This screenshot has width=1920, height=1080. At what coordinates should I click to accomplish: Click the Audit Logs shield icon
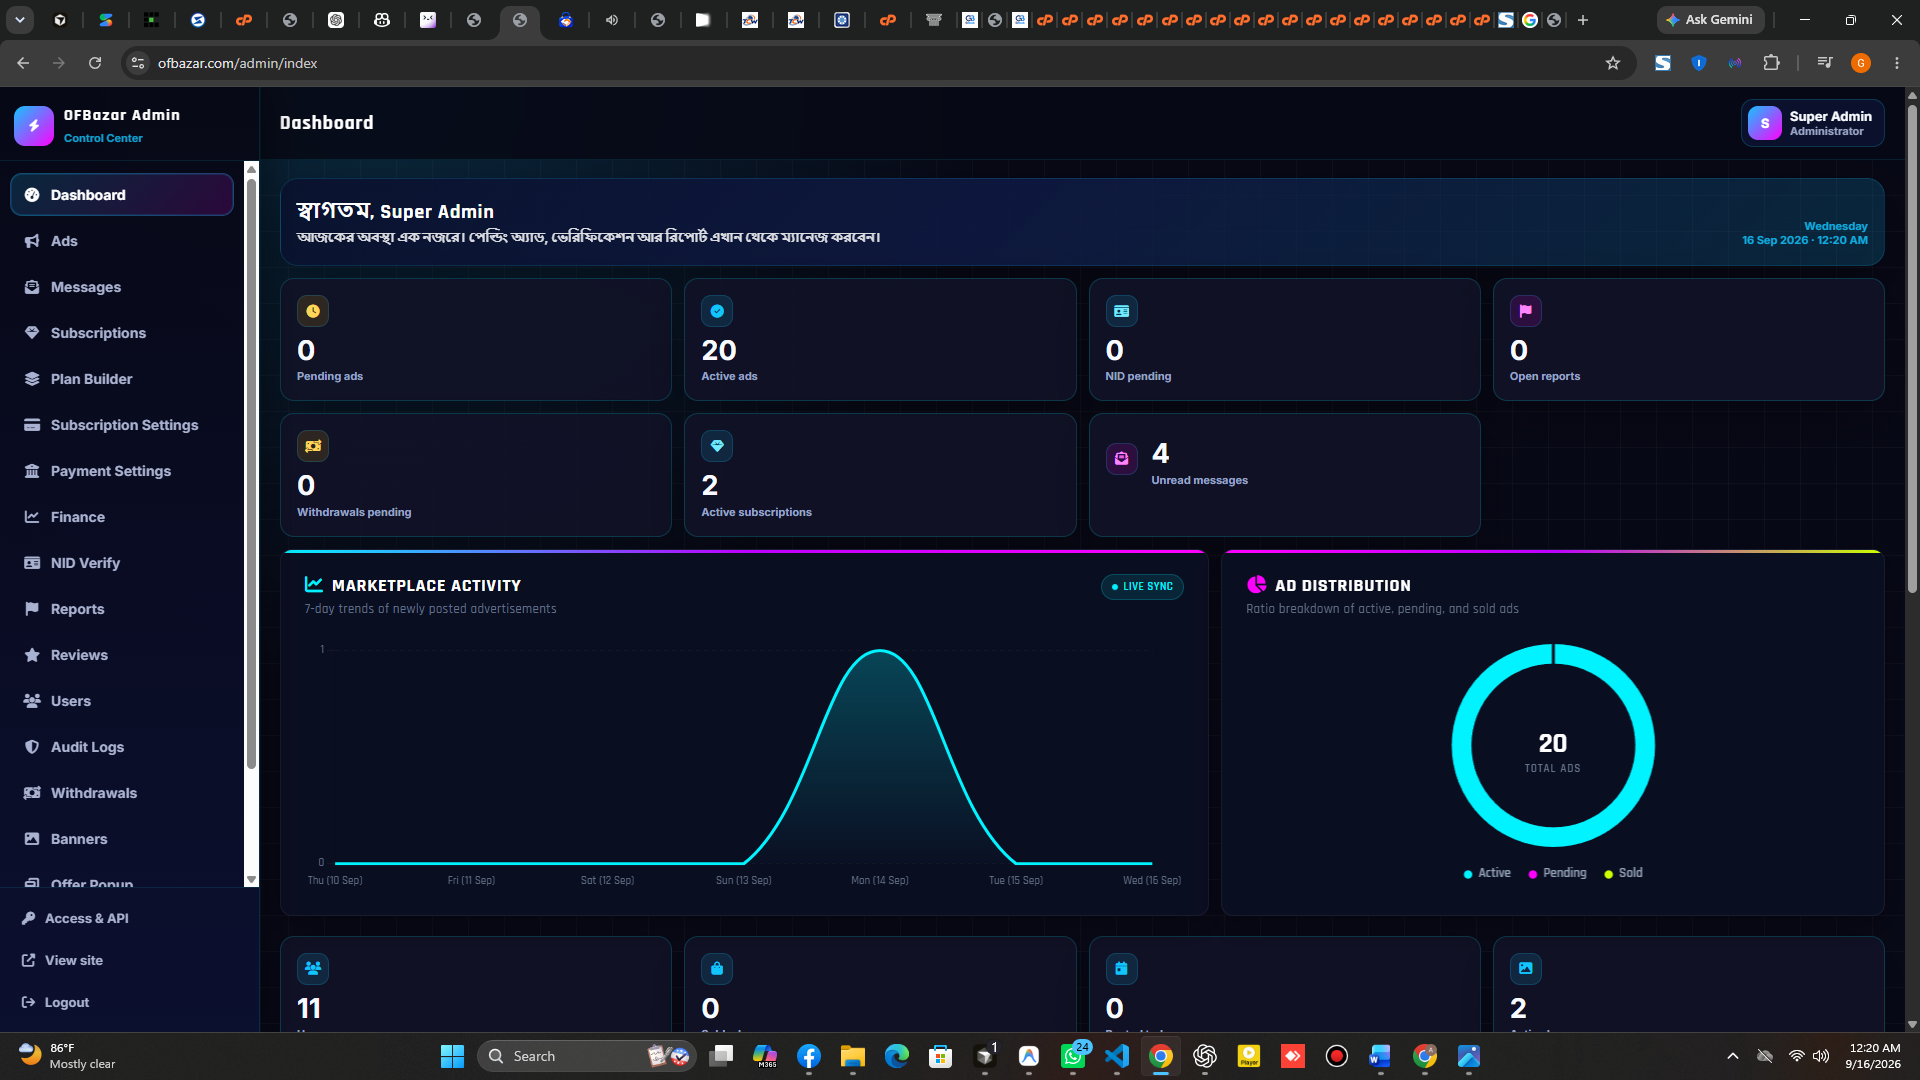tap(32, 747)
